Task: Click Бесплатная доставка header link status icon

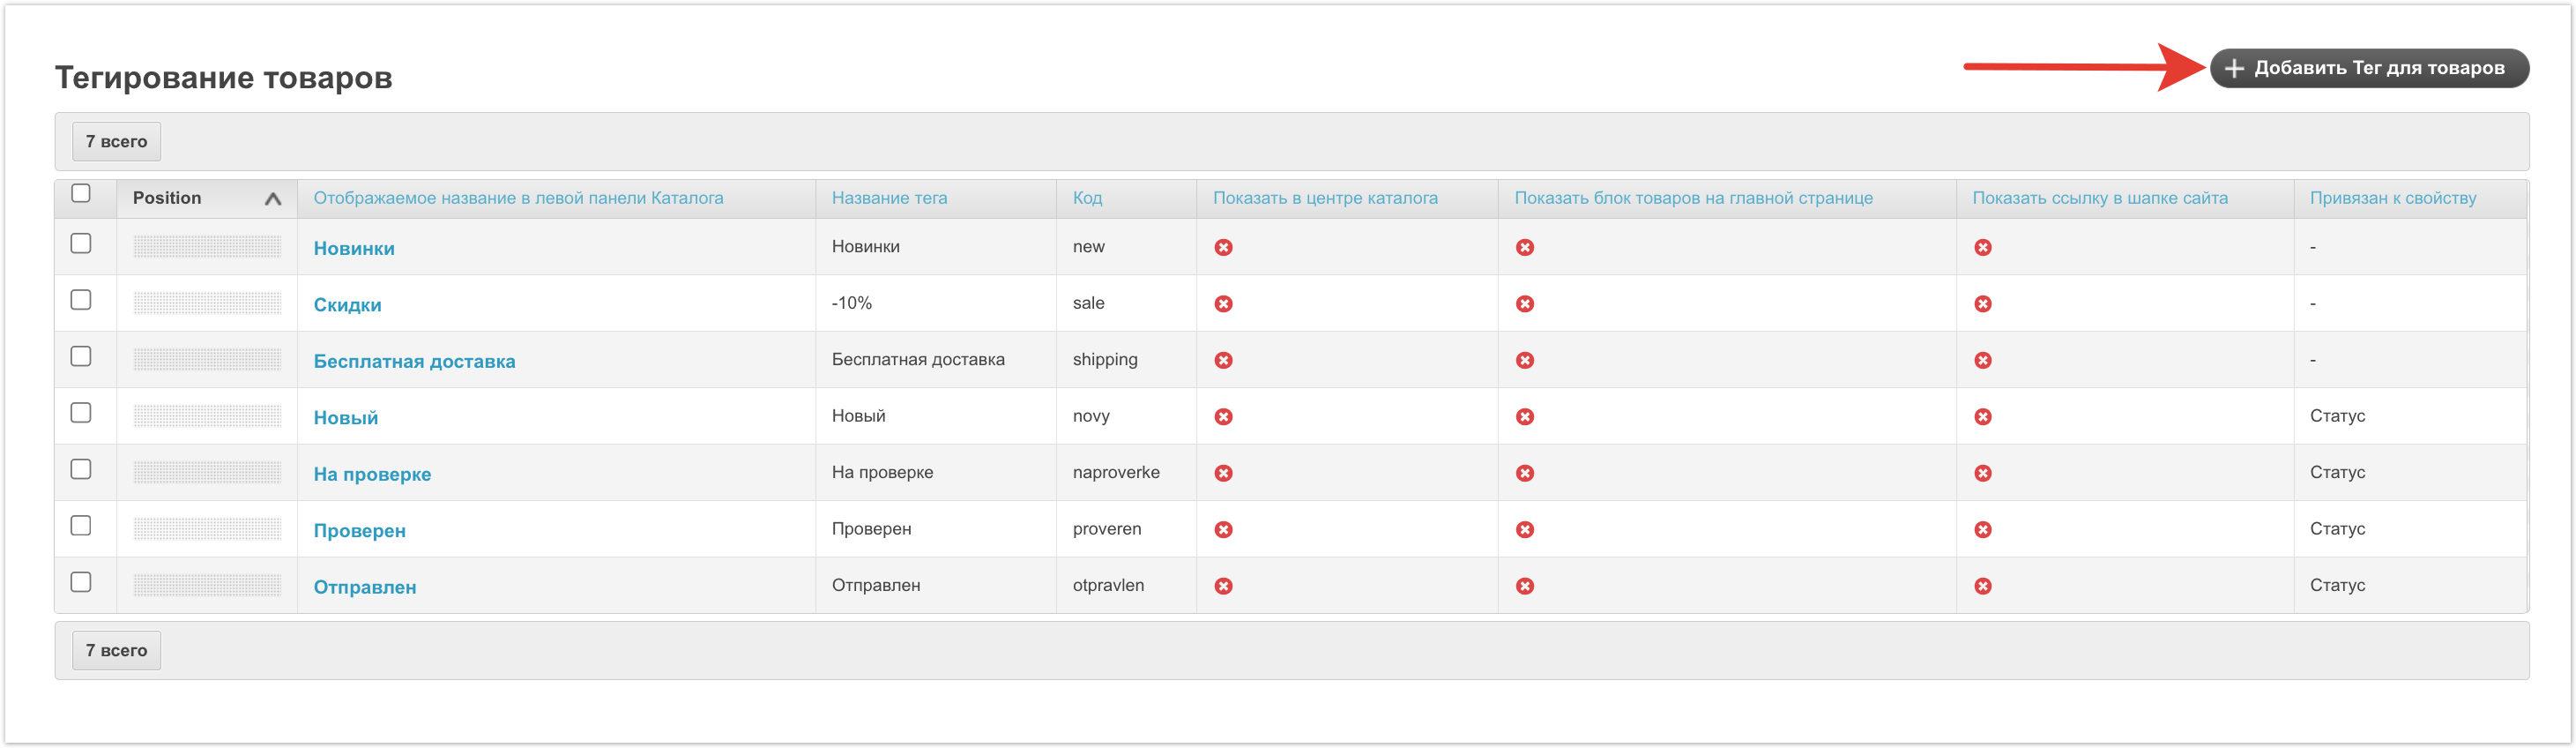Action: pyautogui.click(x=1982, y=360)
